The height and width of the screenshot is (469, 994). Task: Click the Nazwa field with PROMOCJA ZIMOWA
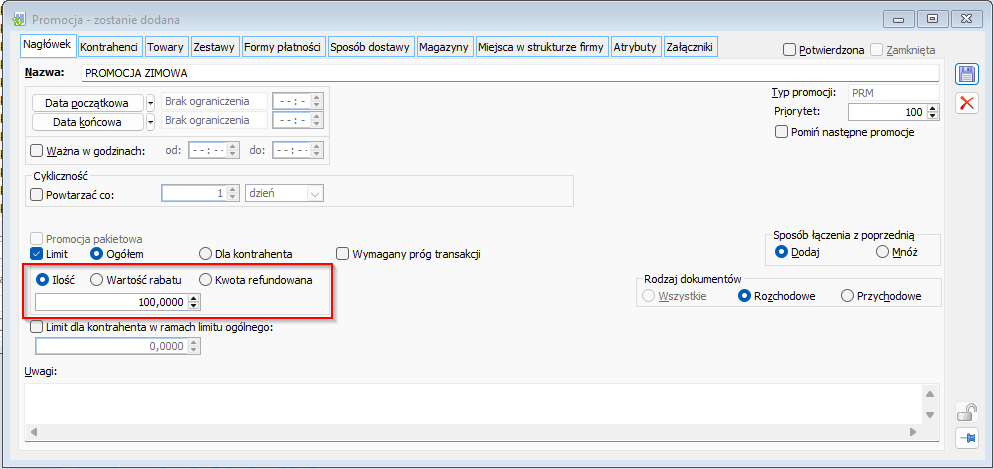(x=510, y=73)
